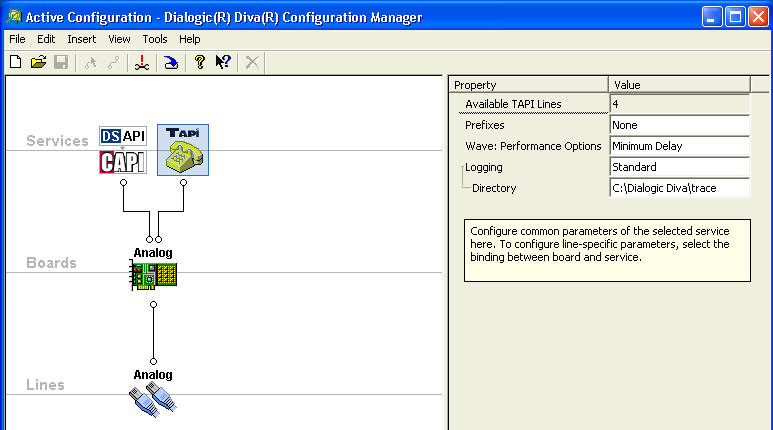This screenshot has height=430, width=773.
Task: Select the Analog line cable plugs icon
Action: 153,400
